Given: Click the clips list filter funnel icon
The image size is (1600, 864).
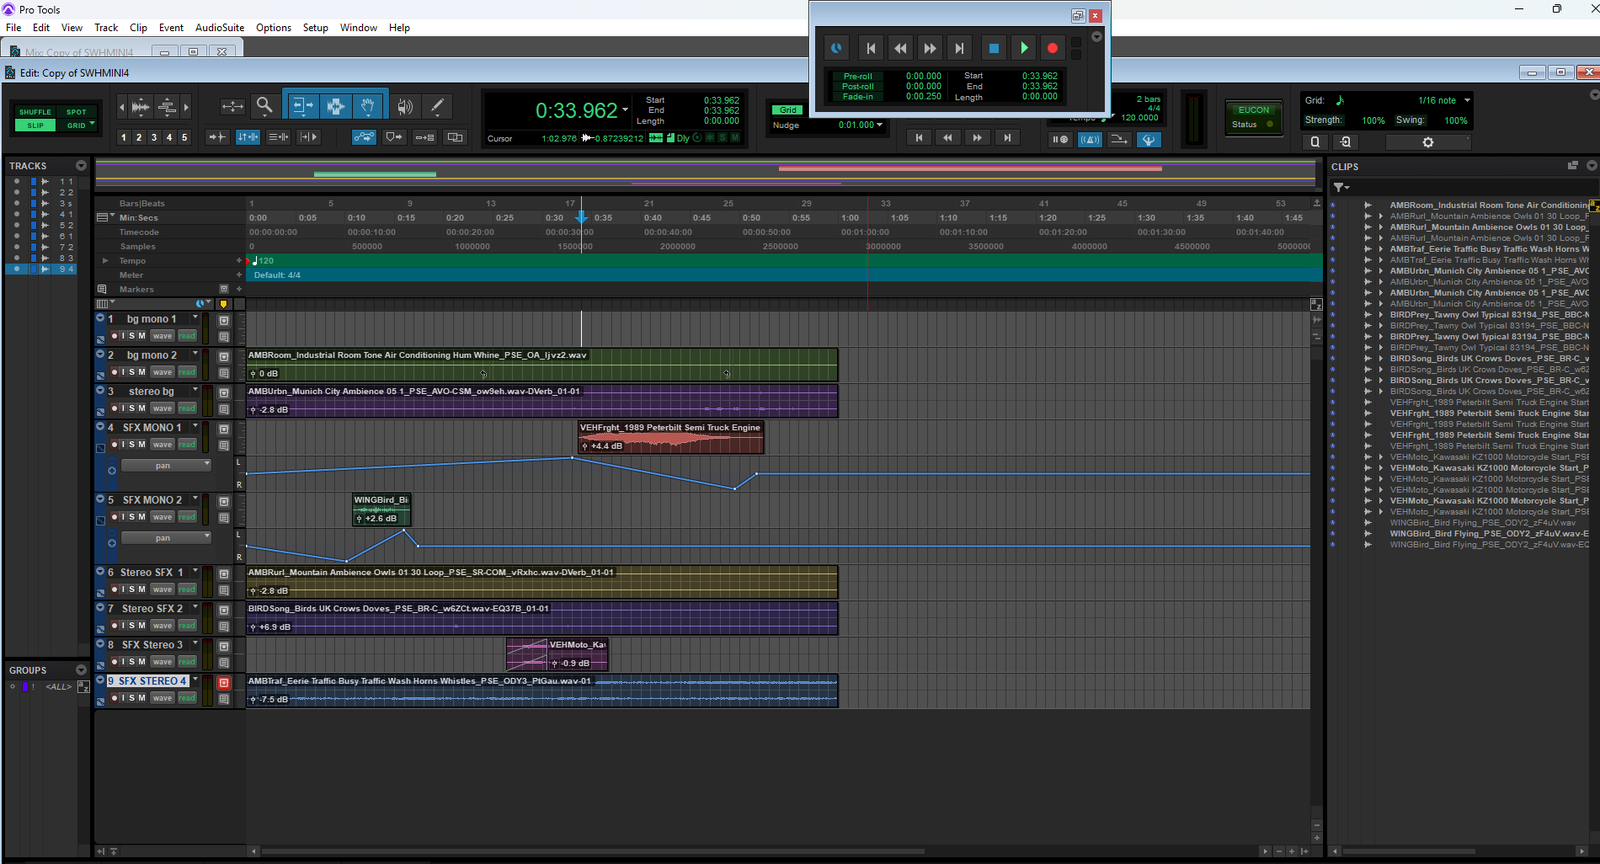Looking at the screenshot, I should [x=1341, y=187].
